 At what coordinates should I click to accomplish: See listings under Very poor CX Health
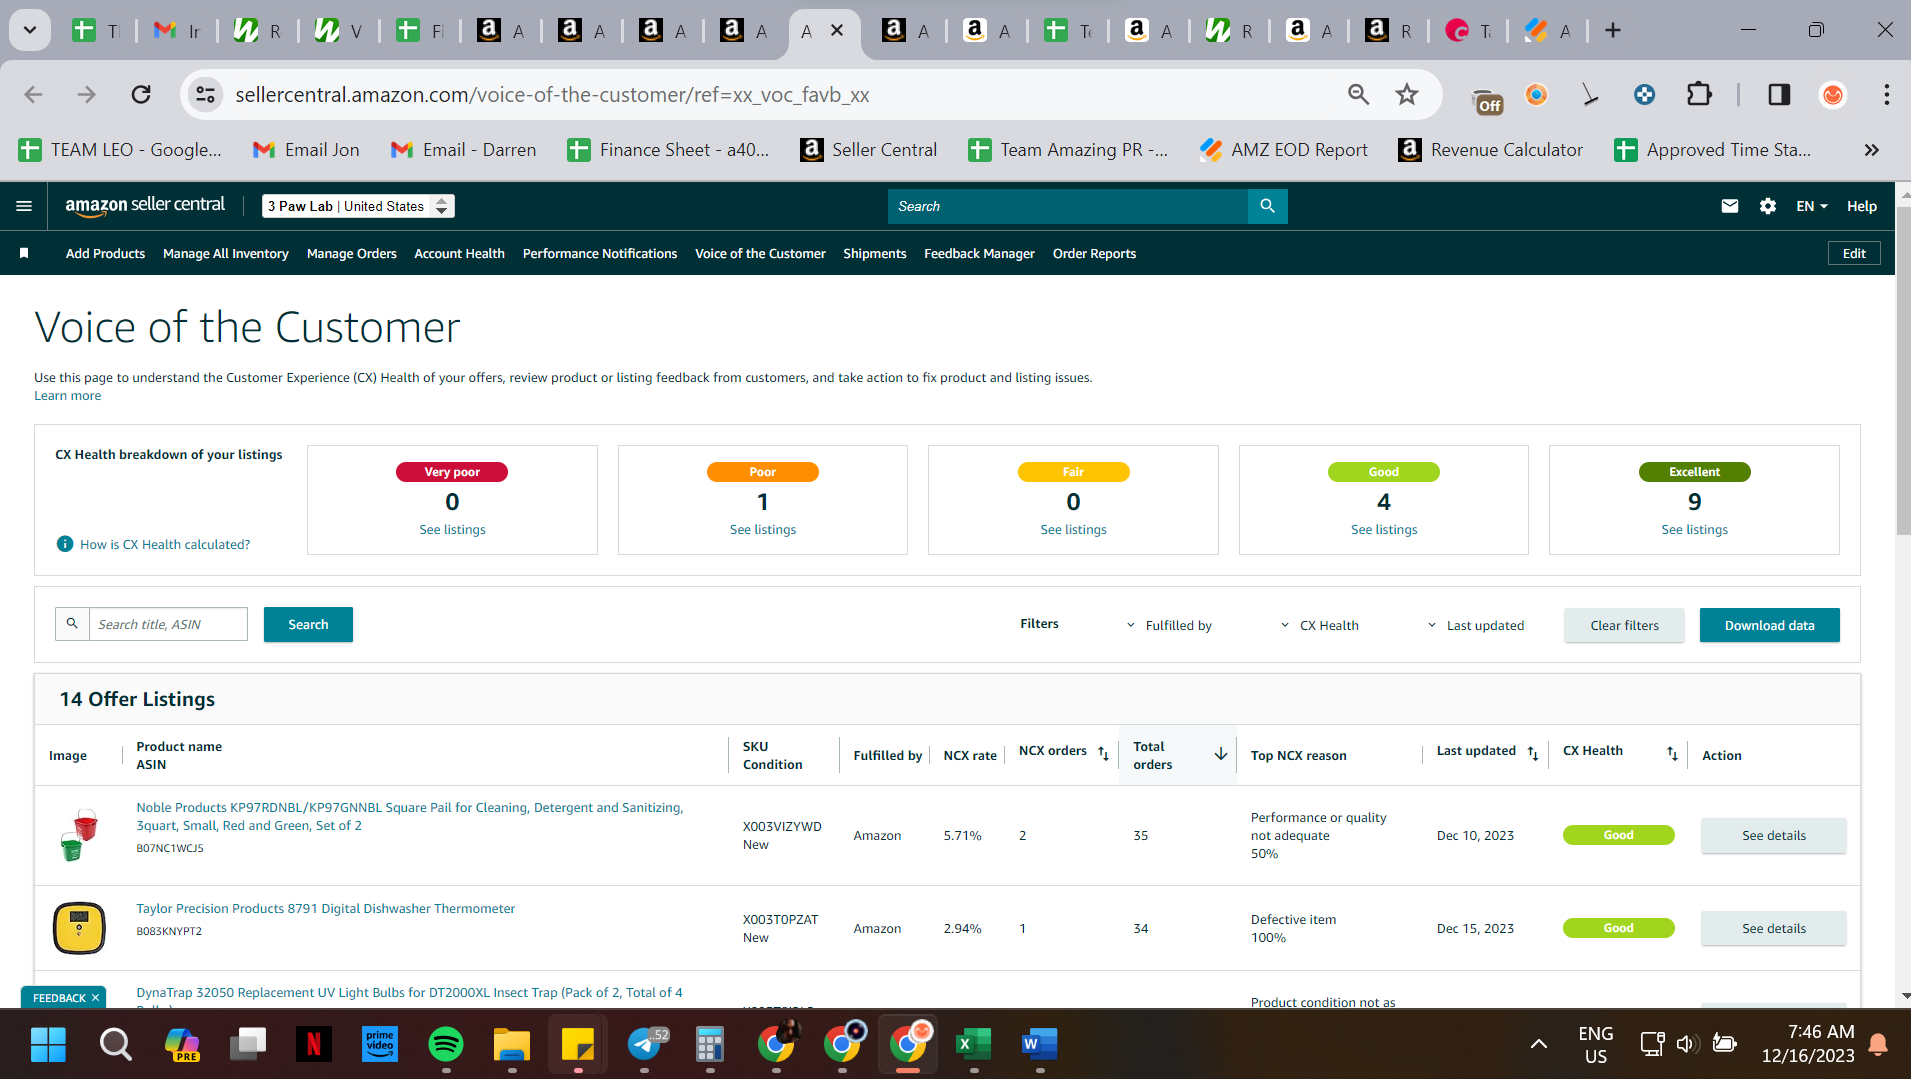(452, 529)
